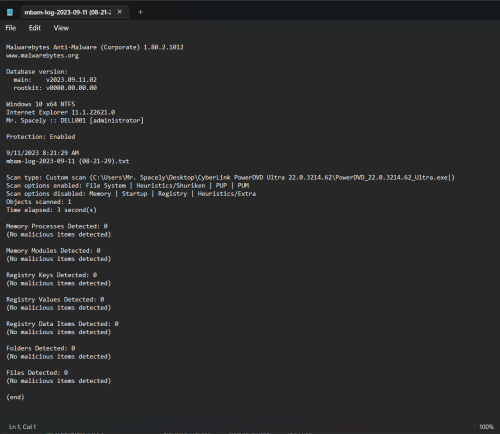
Task: Click the Malwarebytes Anti-Malware (Corporate) 1.80.2.1012 line
Action: pyautogui.click(x=95, y=47)
